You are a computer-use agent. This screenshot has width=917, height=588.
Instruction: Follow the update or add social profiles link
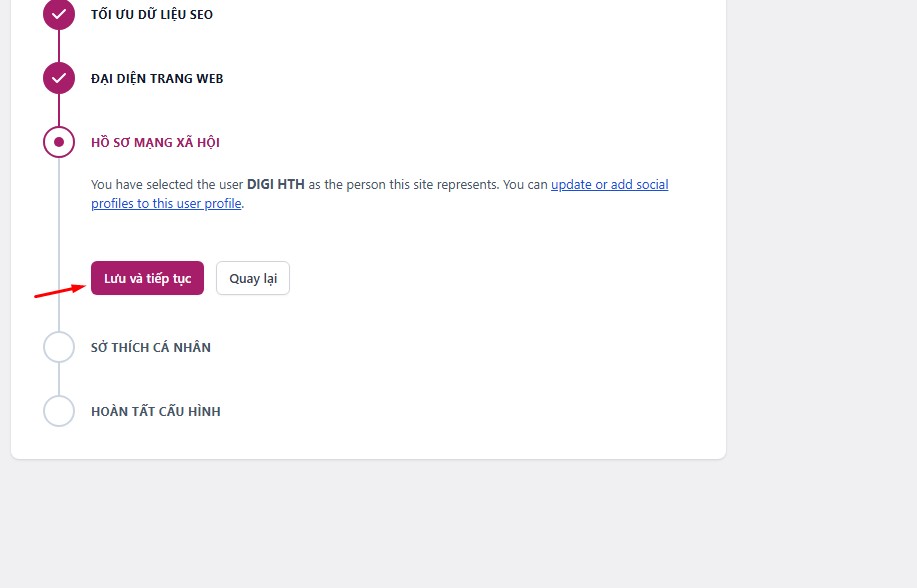[x=609, y=185]
